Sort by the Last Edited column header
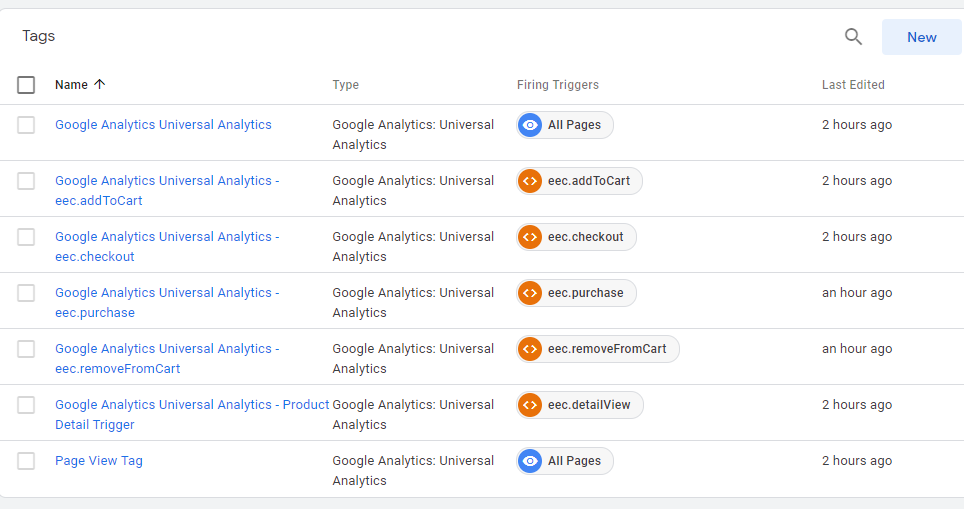The width and height of the screenshot is (964, 509). pyautogui.click(x=853, y=85)
